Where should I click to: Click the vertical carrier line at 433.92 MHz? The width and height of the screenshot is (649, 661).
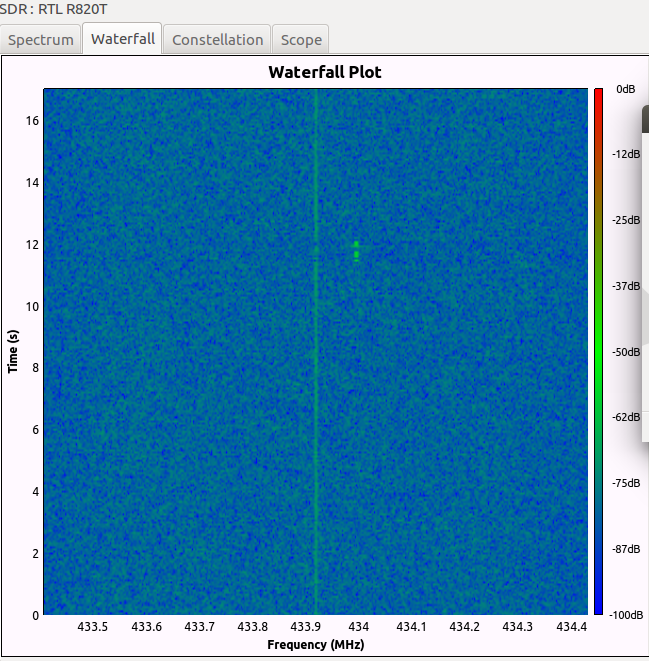(x=315, y=351)
